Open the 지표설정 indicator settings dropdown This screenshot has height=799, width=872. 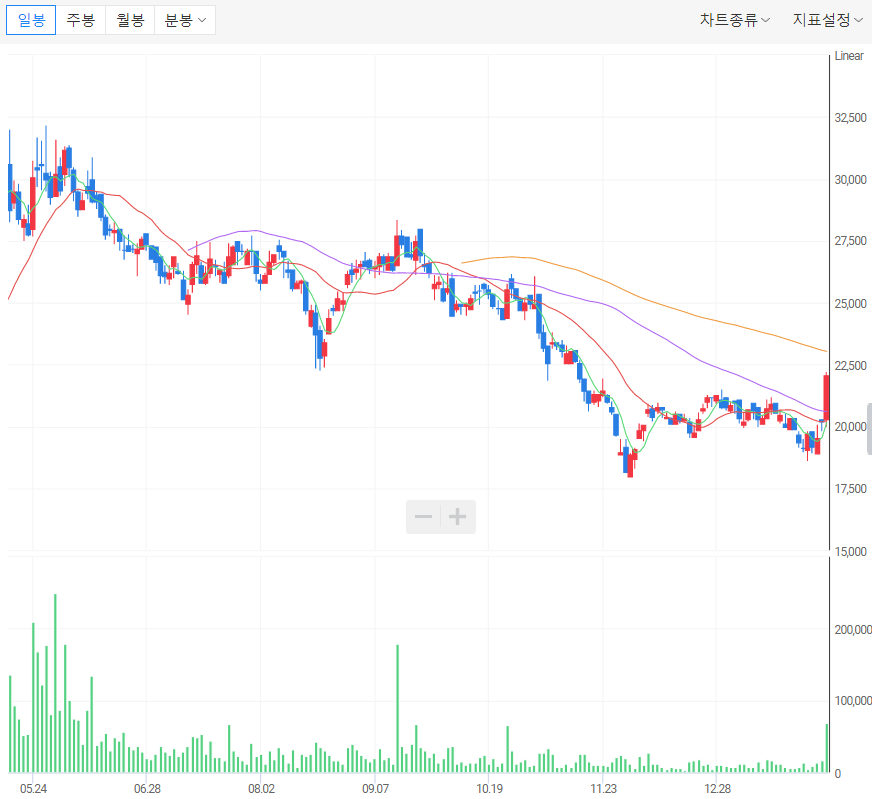click(827, 20)
